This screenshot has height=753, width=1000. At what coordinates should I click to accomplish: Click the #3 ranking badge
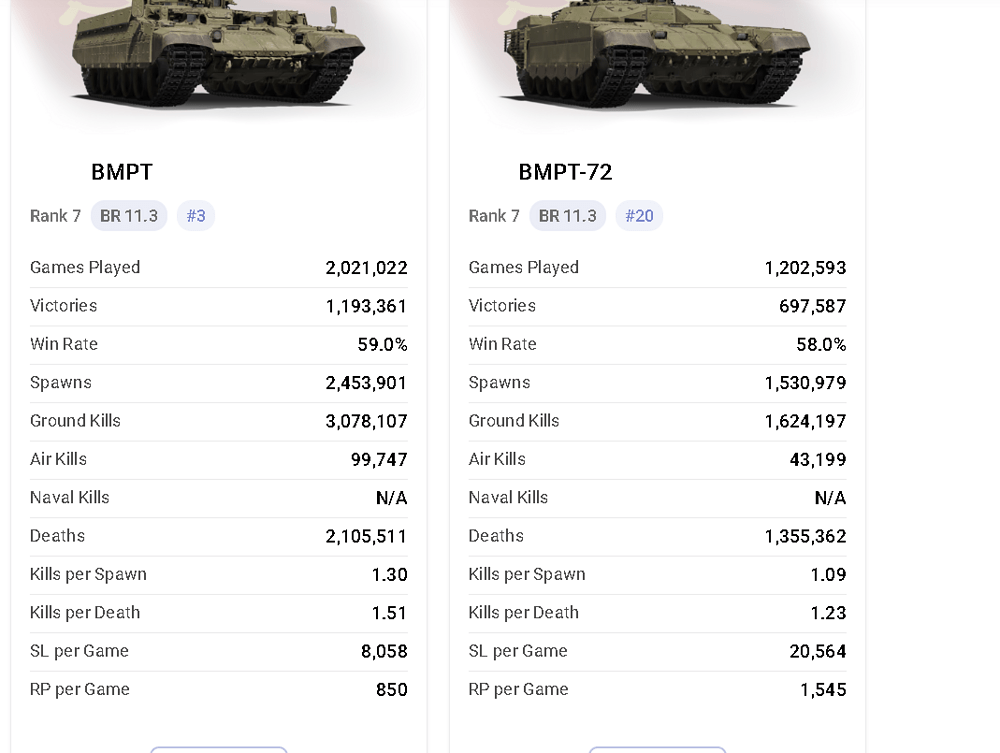coord(196,216)
